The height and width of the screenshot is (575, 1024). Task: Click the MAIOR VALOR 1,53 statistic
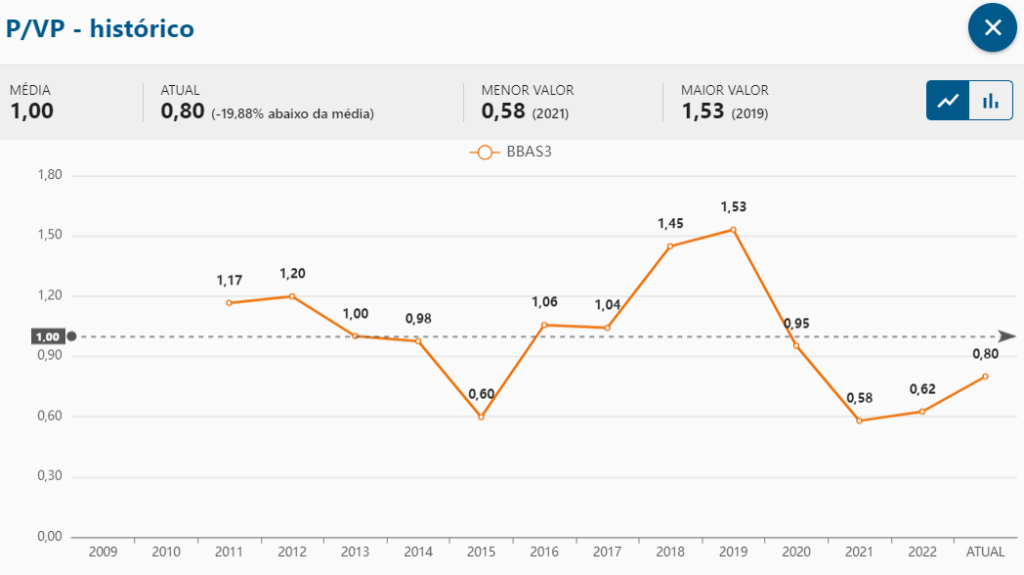tap(704, 112)
